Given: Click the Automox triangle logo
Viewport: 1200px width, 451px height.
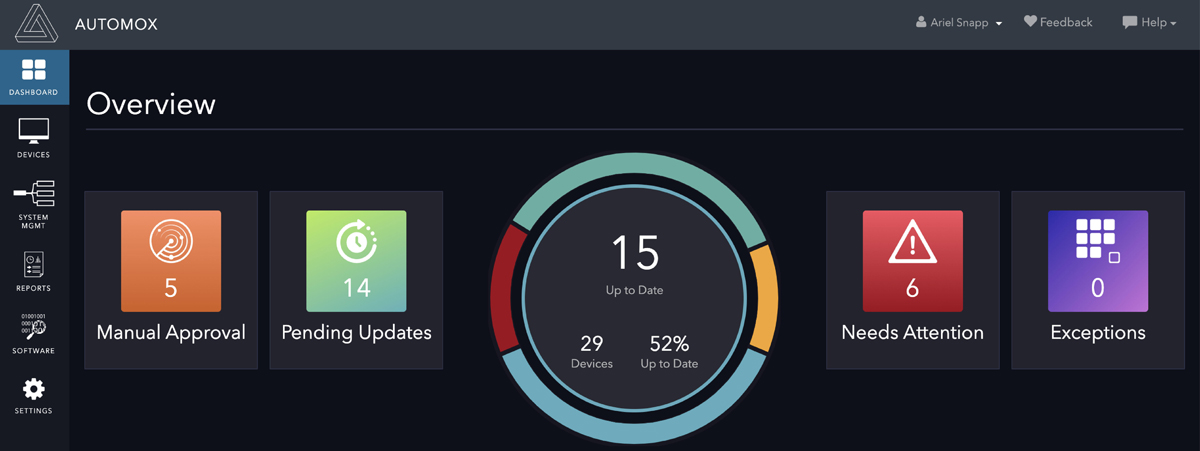Looking at the screenshot, I should click(x=36, y=24).
